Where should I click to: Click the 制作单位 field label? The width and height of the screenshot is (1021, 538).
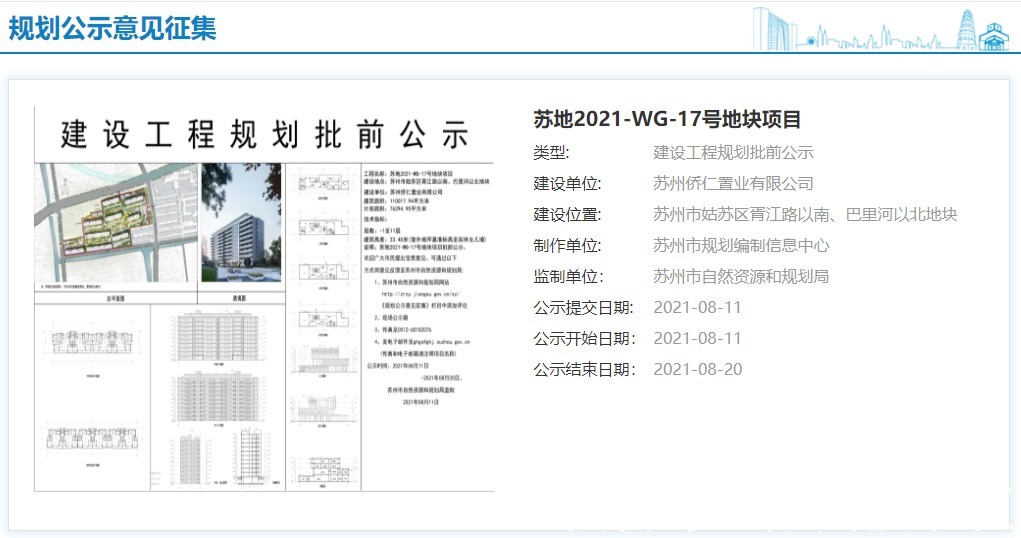click(x=567, y=246)
